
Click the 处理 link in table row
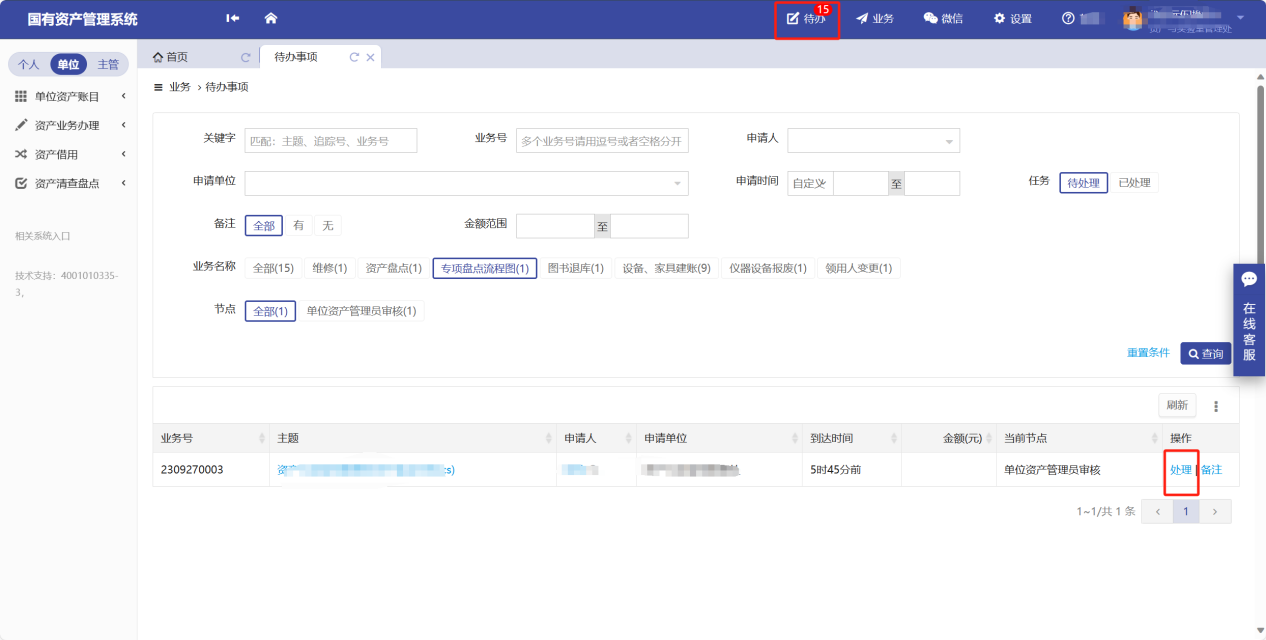point(1180,470)
